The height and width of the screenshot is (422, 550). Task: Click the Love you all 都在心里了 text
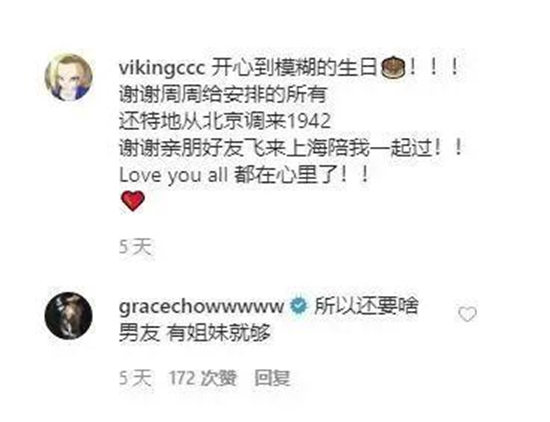[244, 174]
